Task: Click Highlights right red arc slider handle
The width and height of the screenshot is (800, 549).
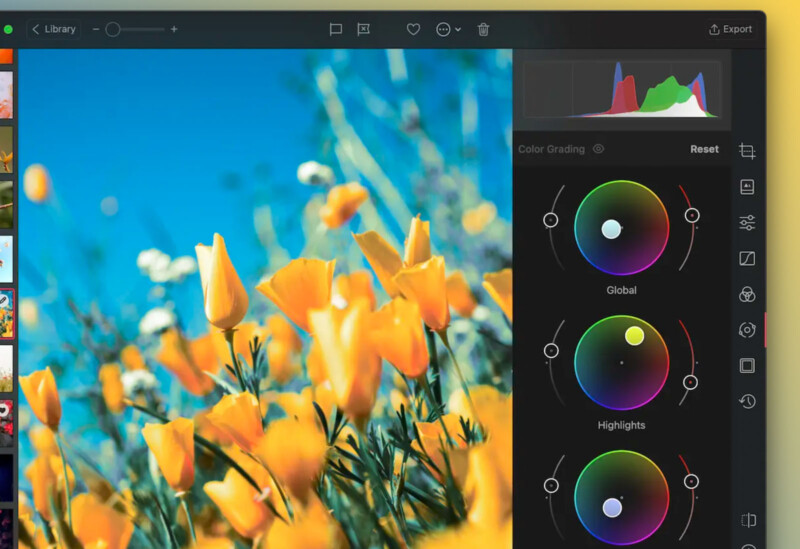Action: point(690,382)
